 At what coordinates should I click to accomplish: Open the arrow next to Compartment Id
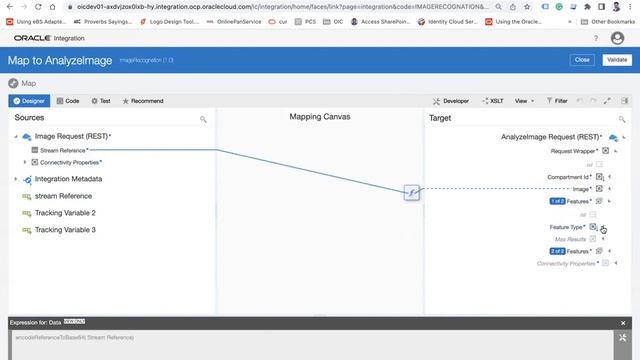[609, 177]
